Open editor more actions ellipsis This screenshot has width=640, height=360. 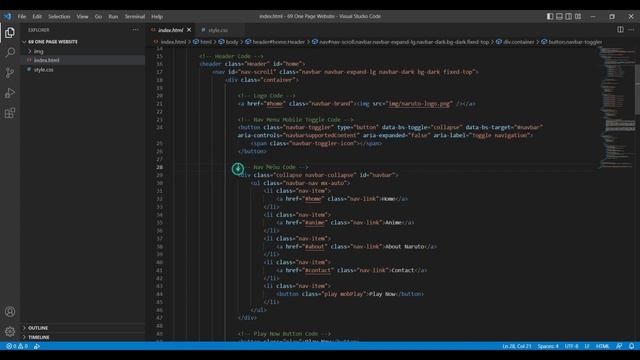[x=631, y=29]
